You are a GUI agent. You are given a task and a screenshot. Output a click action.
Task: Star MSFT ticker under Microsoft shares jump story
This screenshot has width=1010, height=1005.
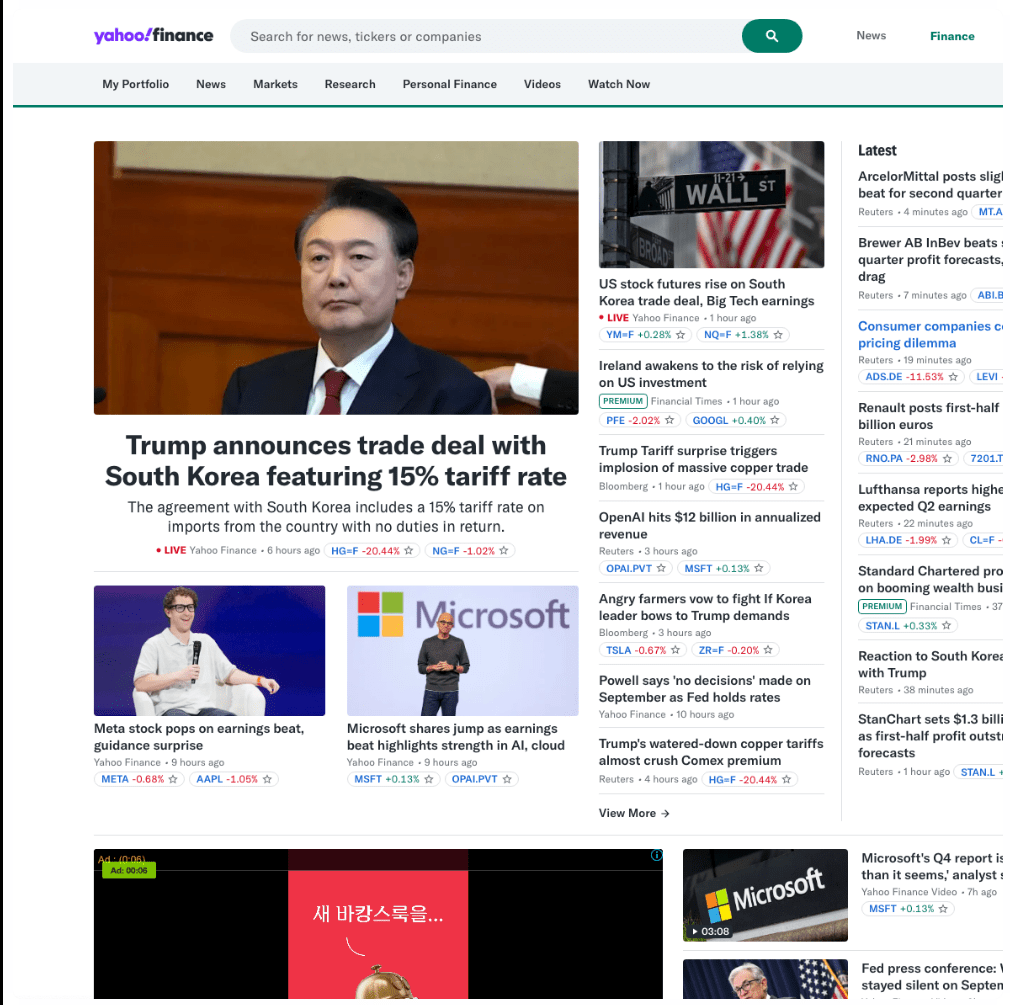(428, 779)
